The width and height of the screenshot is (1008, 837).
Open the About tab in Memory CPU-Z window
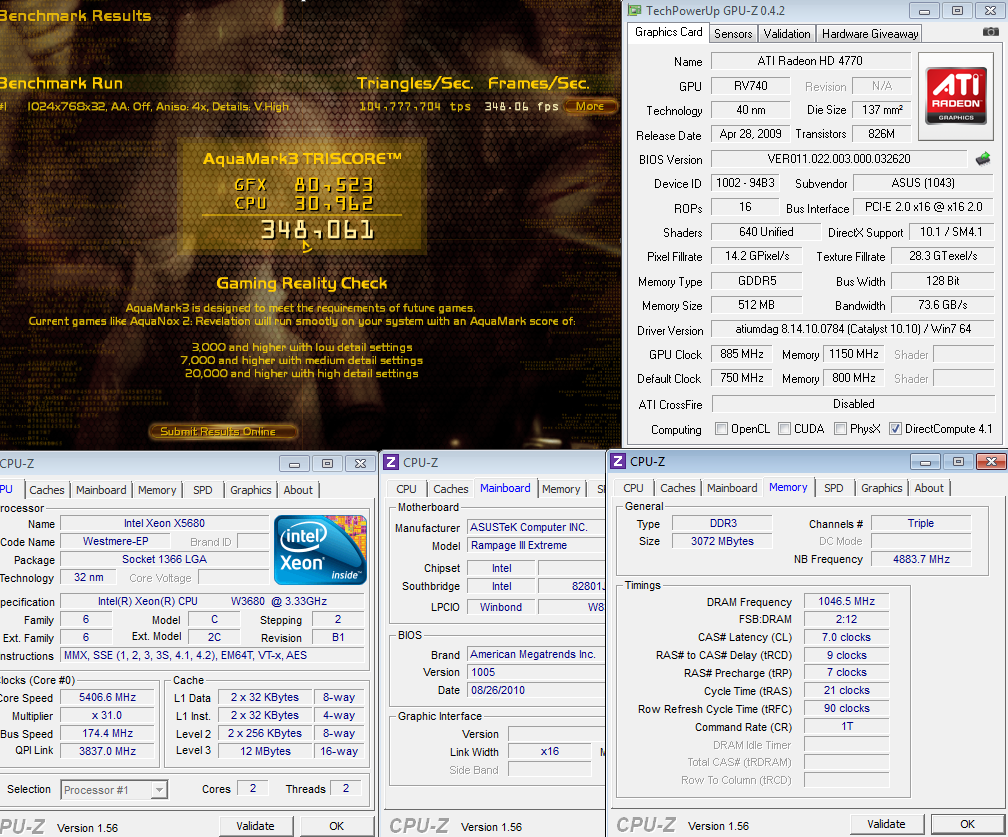[x=929, y=488]
